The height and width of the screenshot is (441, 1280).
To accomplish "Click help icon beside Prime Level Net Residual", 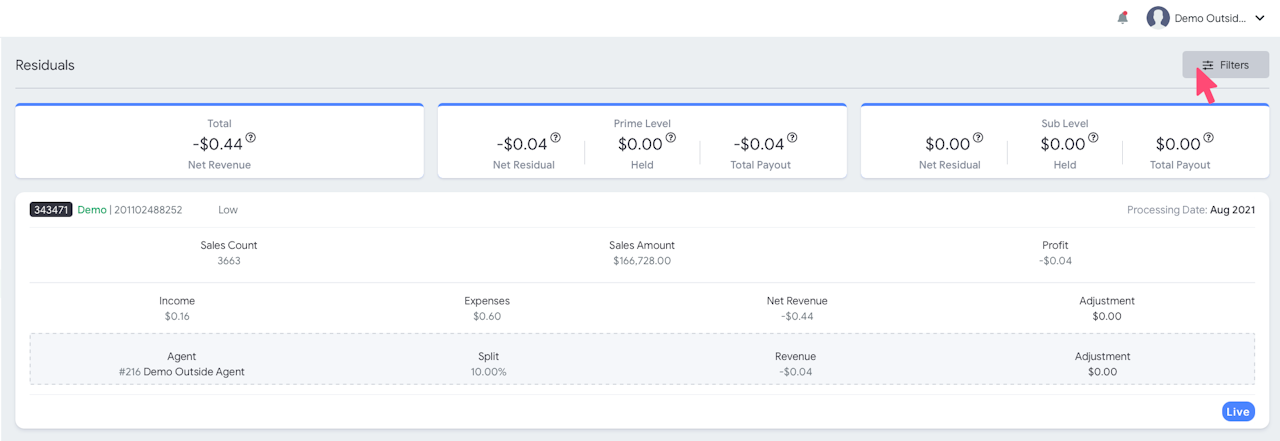I will tap(555, 138).
